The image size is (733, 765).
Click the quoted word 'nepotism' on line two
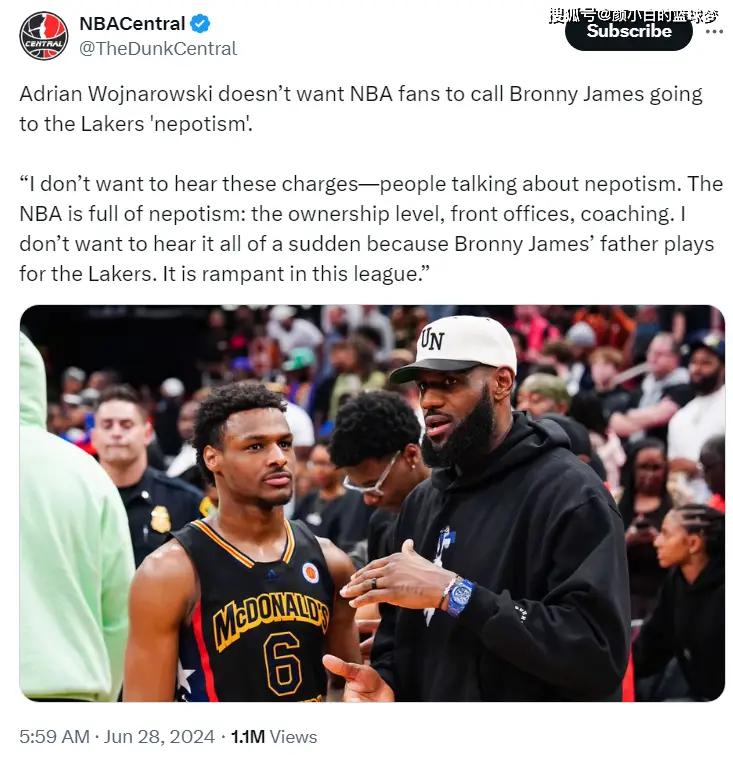point(203,124)
